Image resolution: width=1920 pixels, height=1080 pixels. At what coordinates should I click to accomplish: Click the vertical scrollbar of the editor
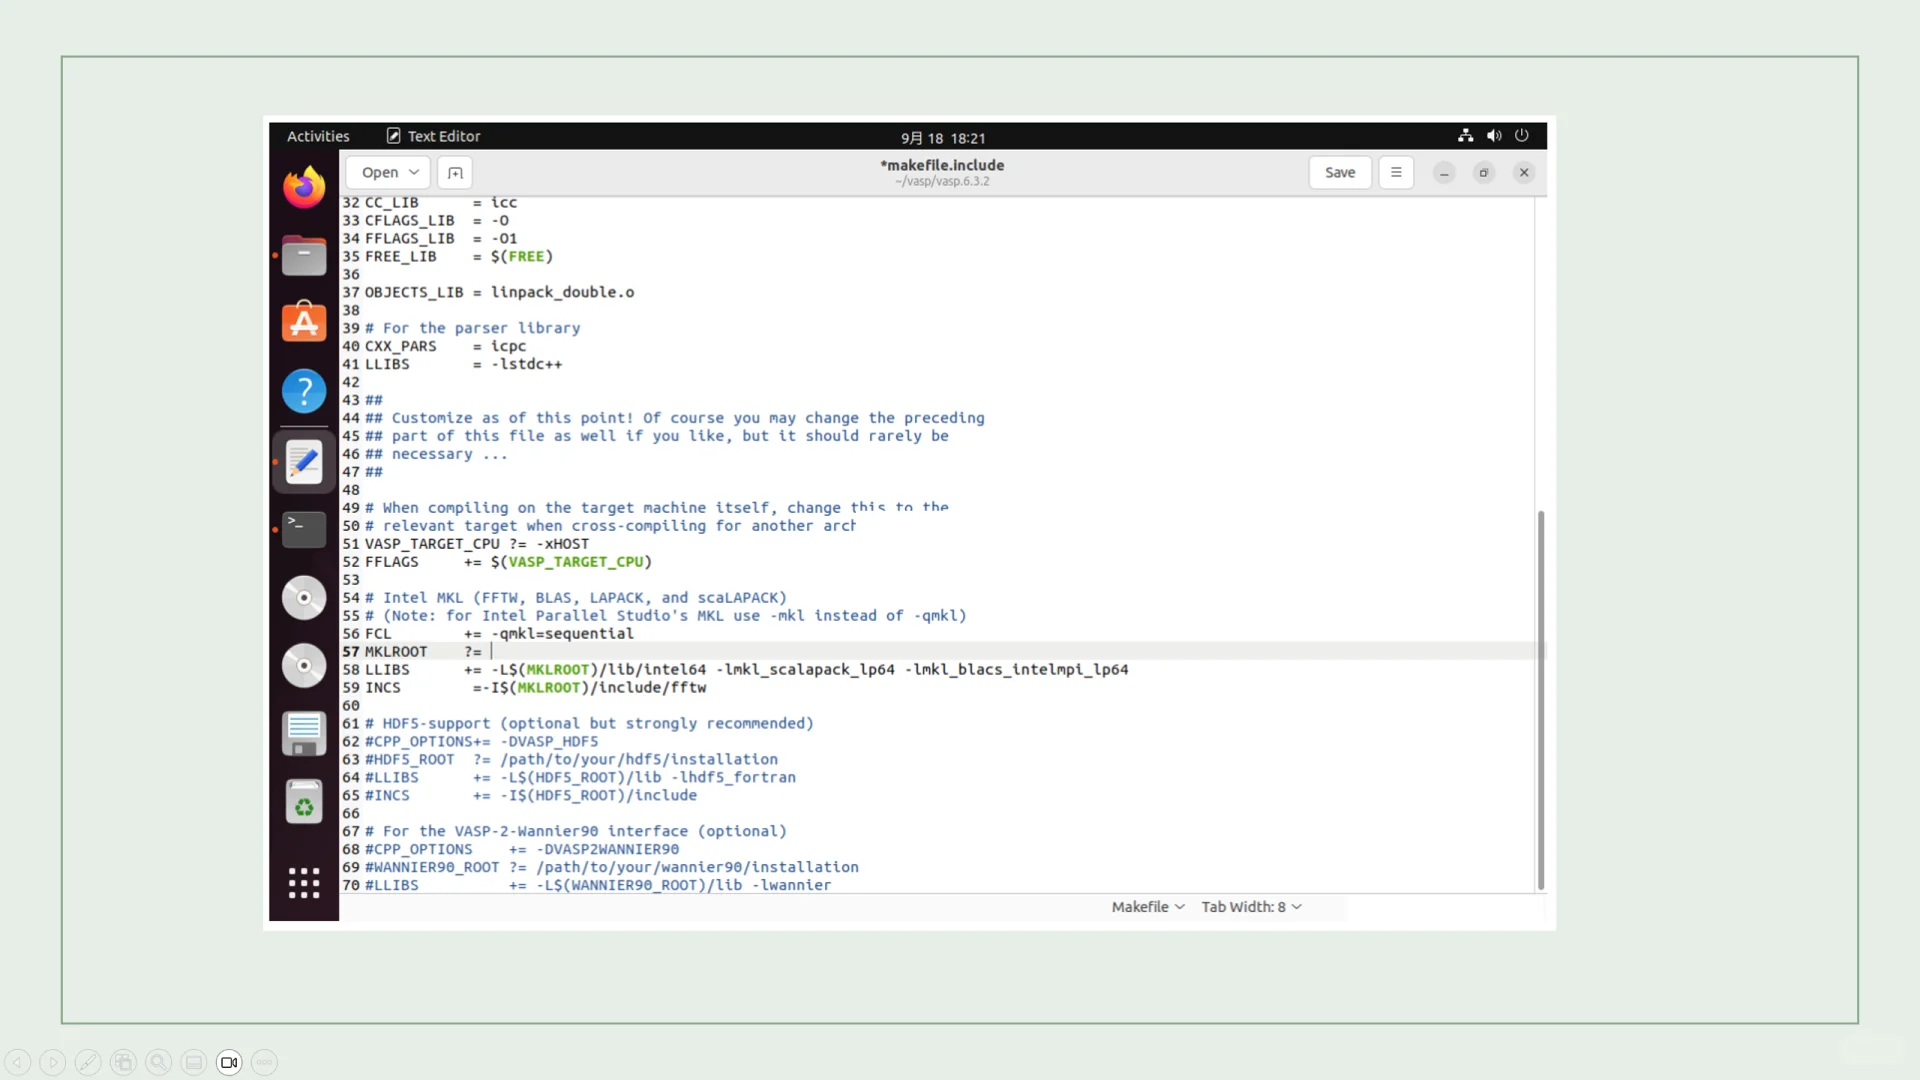[x=1540, y=700]
